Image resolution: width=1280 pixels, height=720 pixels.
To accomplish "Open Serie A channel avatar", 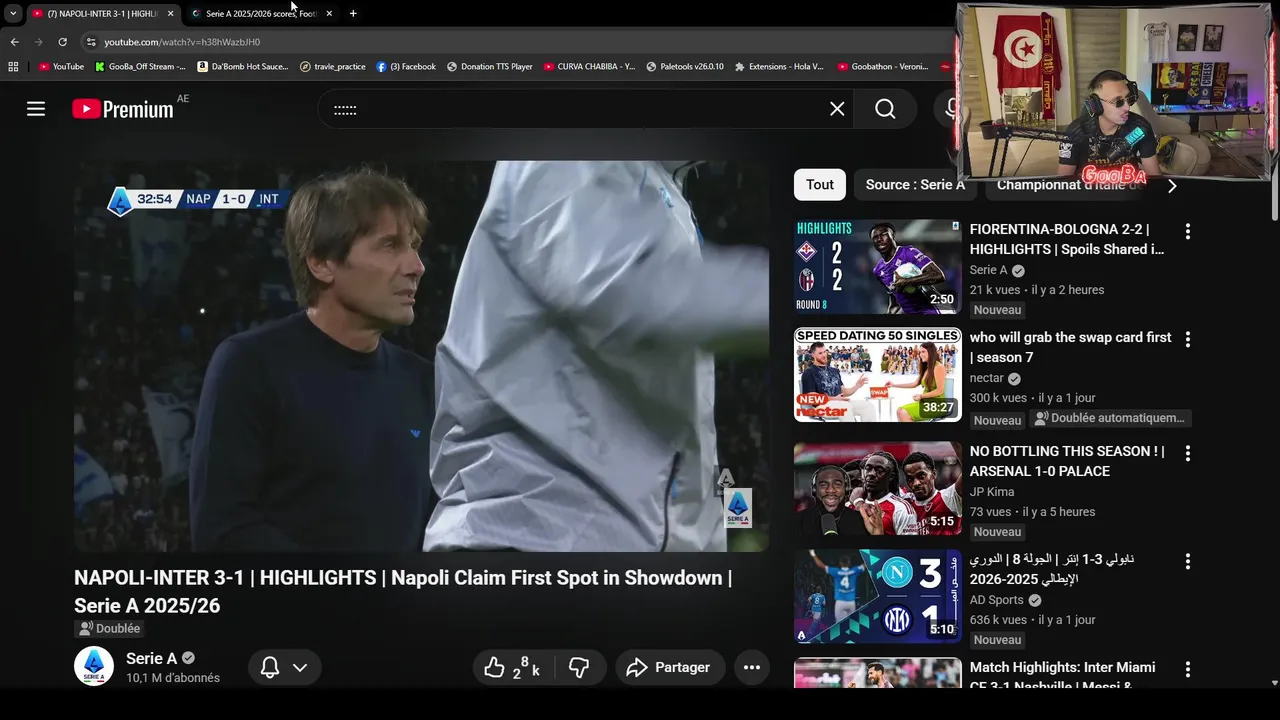I will (94, 666).
